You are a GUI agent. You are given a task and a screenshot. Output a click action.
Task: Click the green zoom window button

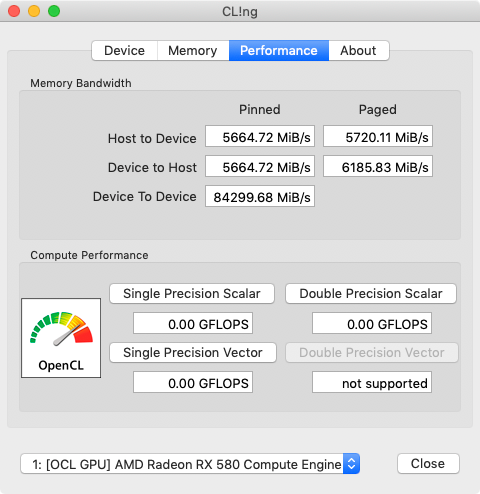(54, 11)
